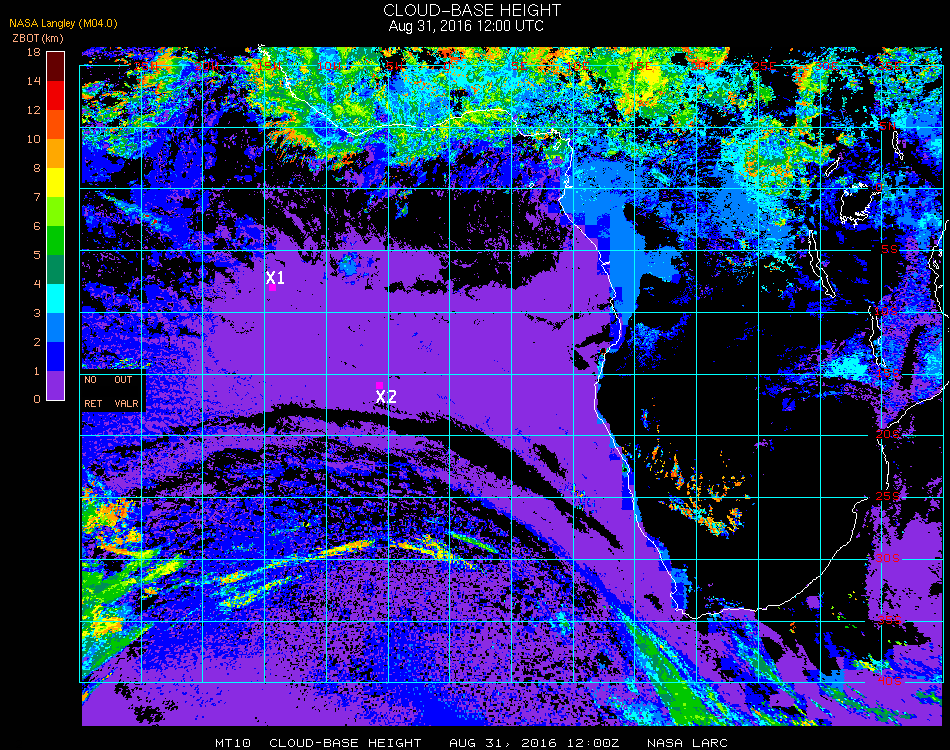Select the orange-red 10–12 km legend segment
The height and width of the screenshot is (750, 950).
tap(55, 125)
